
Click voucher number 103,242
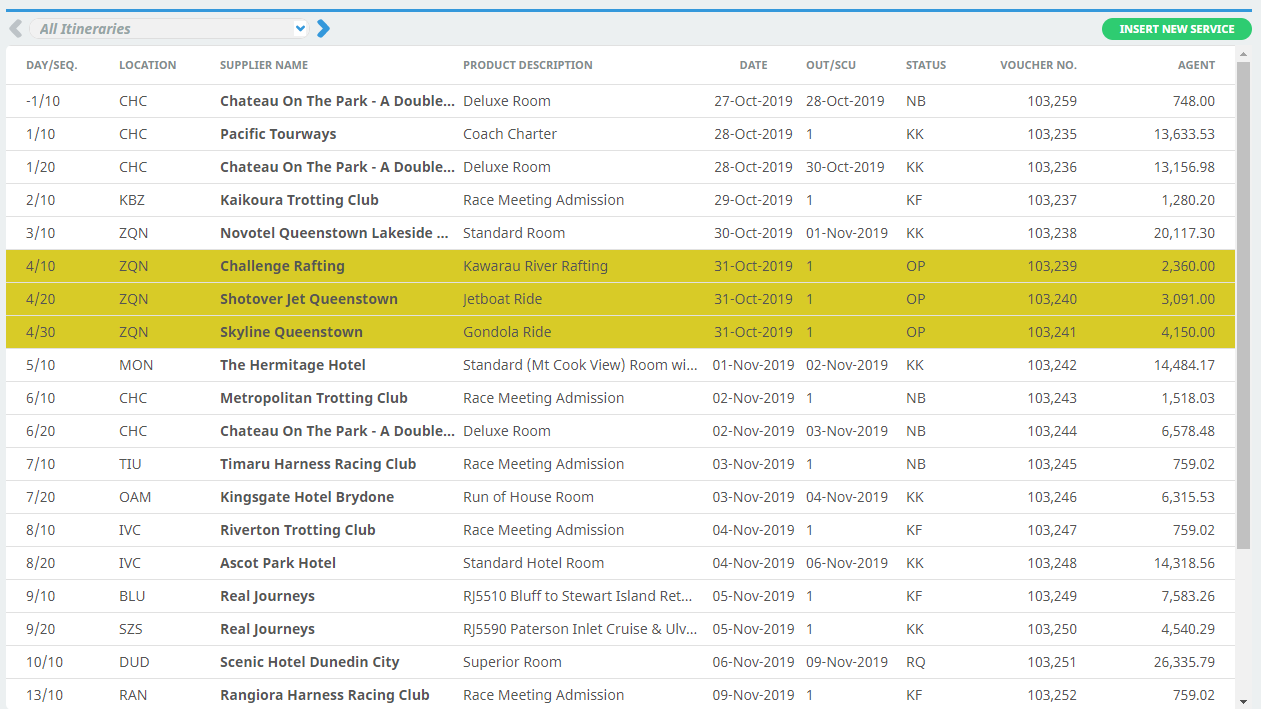tap(1052, 365)
